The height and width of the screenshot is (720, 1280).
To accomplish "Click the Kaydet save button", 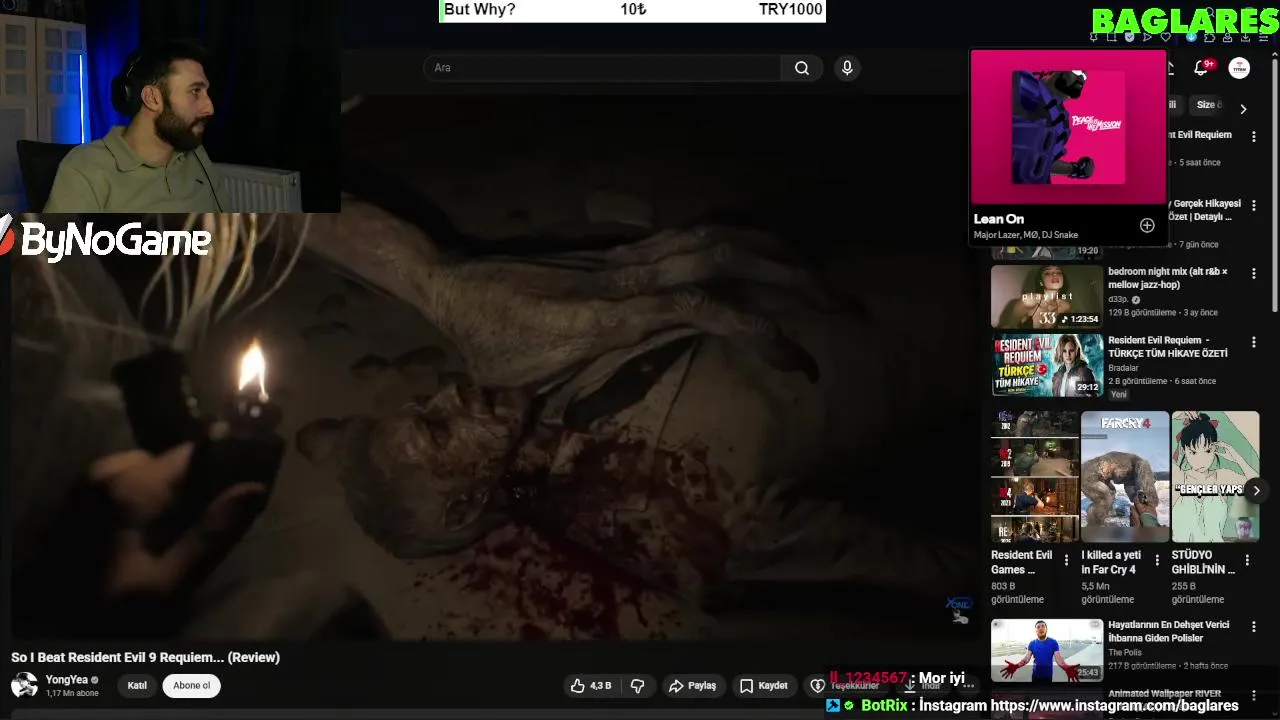I will tap(764, 686).
